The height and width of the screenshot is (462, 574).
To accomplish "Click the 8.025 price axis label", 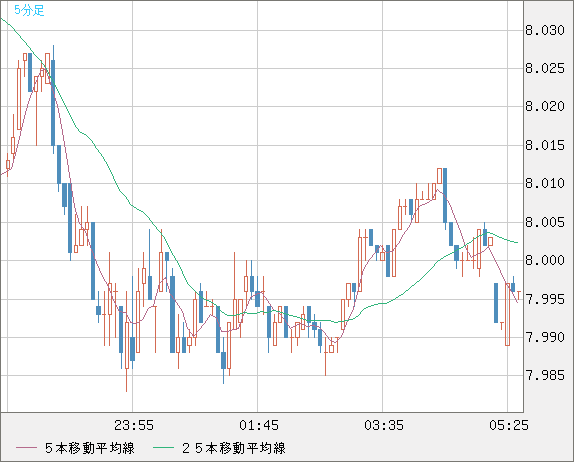I will pyautogui.click(x=545, y=68).
